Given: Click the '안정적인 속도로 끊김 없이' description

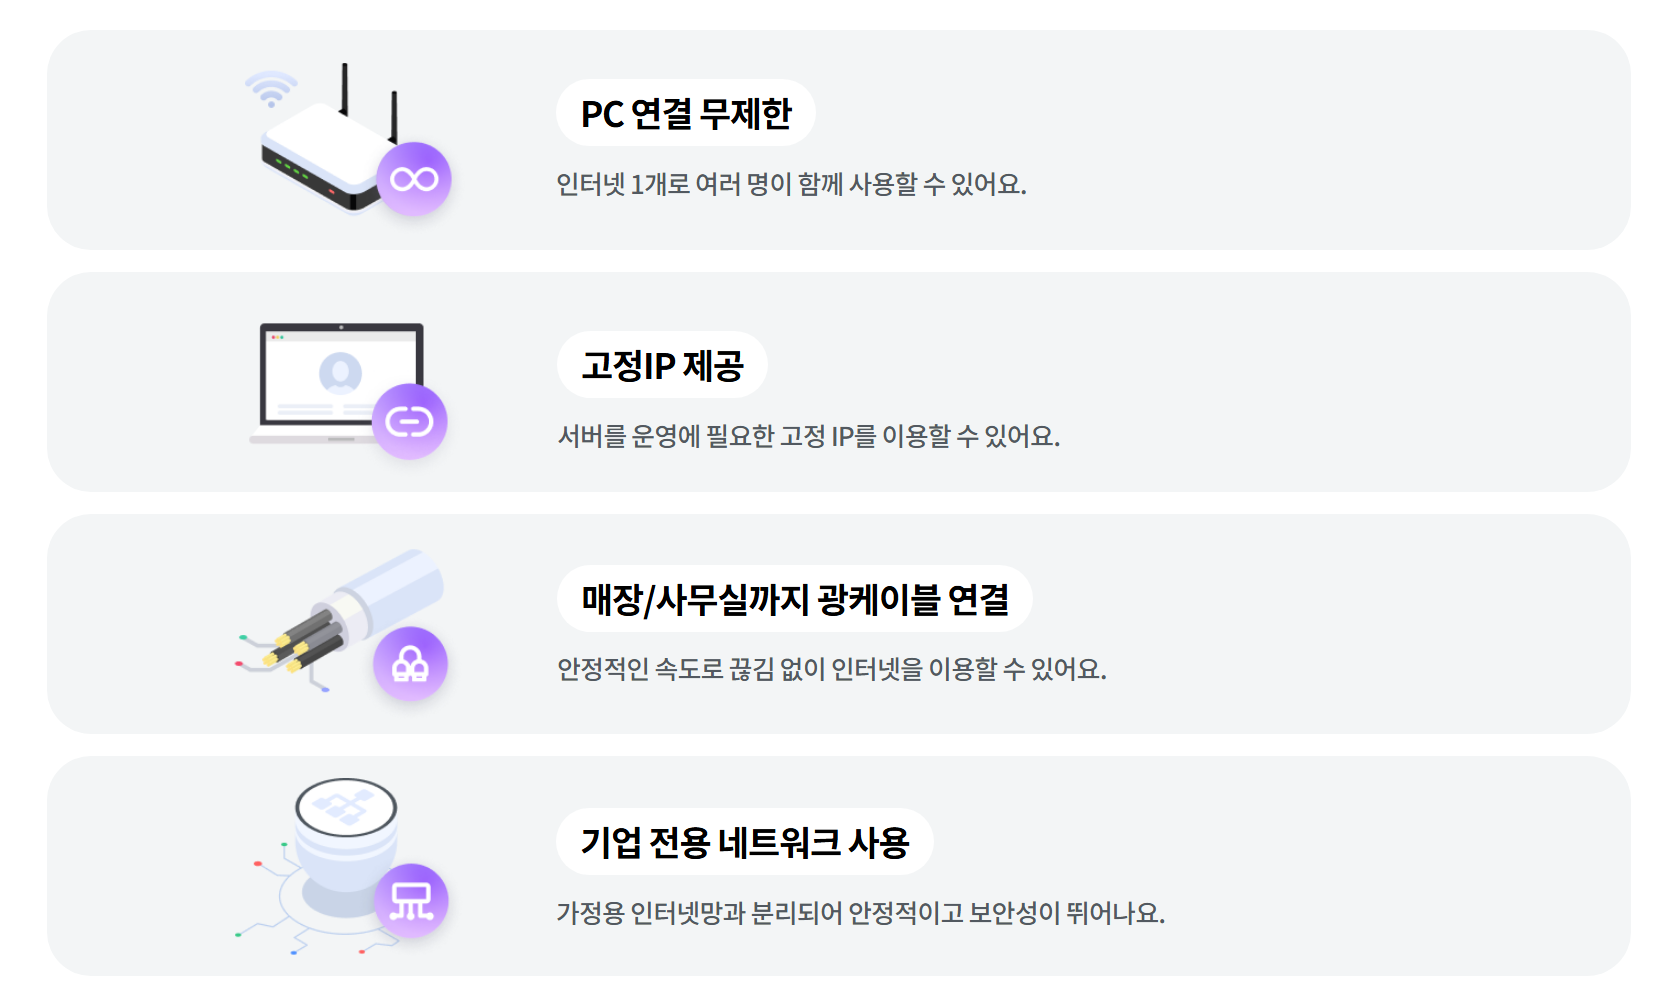Looking at the screenshot, I should pos(832,669).
